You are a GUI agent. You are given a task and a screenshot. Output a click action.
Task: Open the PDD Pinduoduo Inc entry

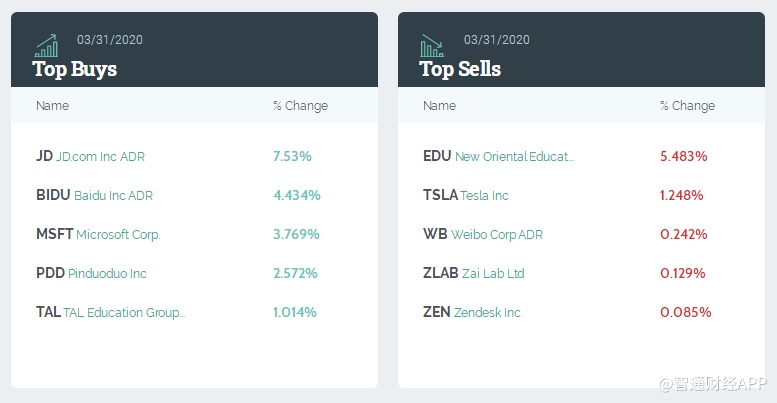[x=91, y=273]
